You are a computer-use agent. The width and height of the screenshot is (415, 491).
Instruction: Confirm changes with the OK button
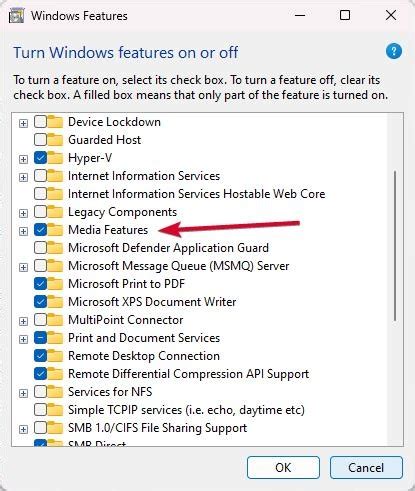(283, 468)
